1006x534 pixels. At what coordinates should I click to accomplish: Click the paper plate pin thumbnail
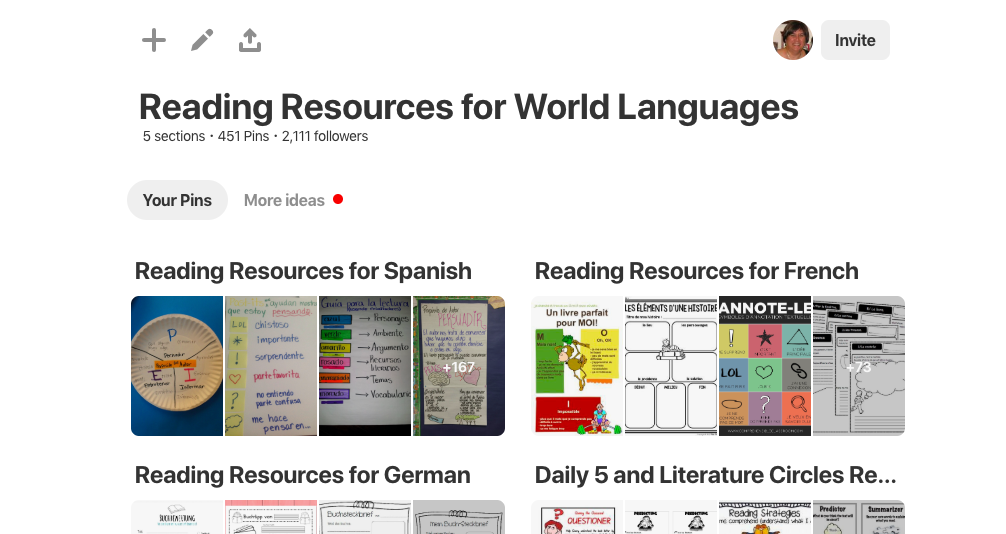[177, 366]
